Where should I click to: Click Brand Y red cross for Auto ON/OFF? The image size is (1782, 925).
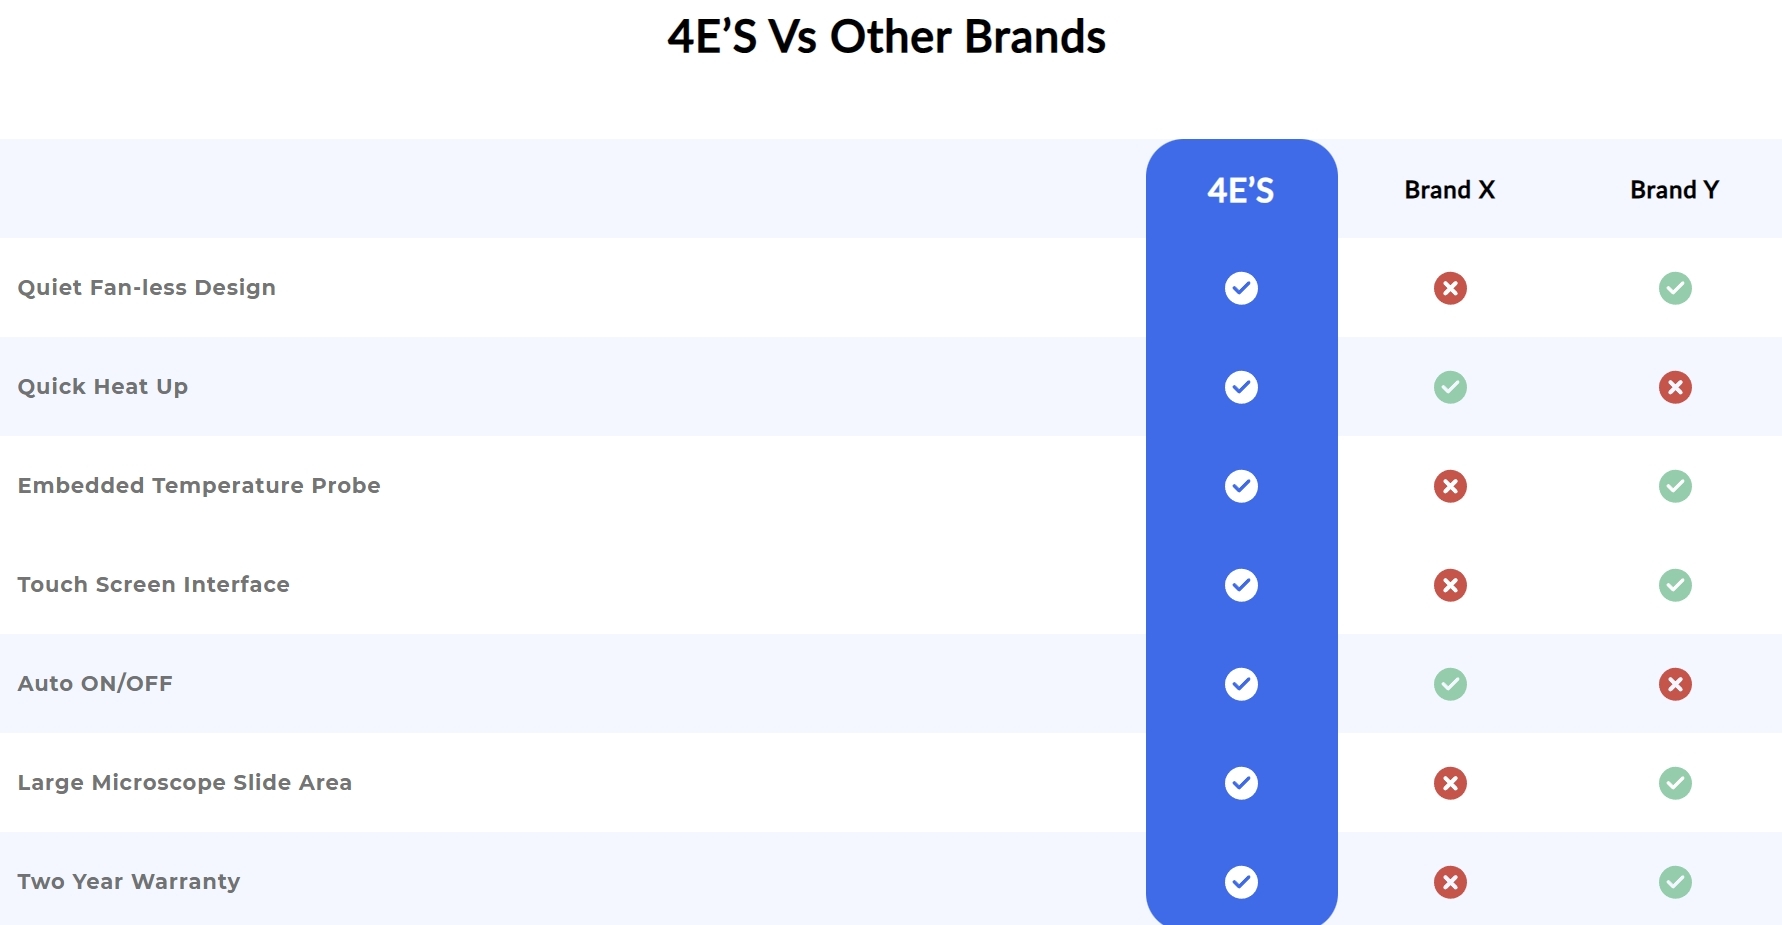coord(1675,684)
